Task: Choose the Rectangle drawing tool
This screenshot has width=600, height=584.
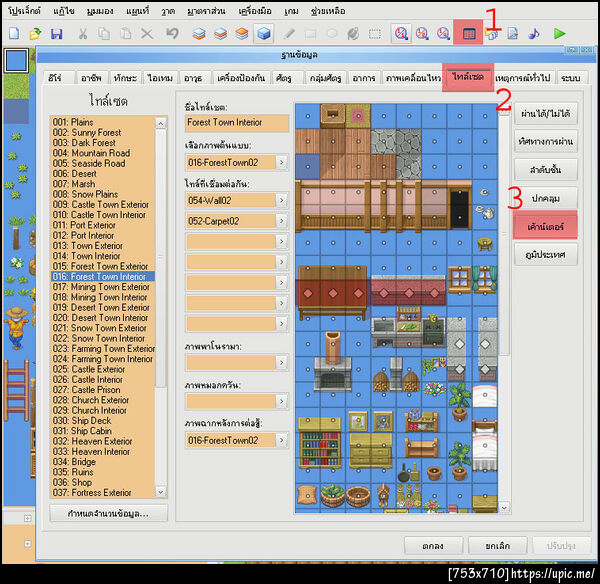Action: point(310,34)
